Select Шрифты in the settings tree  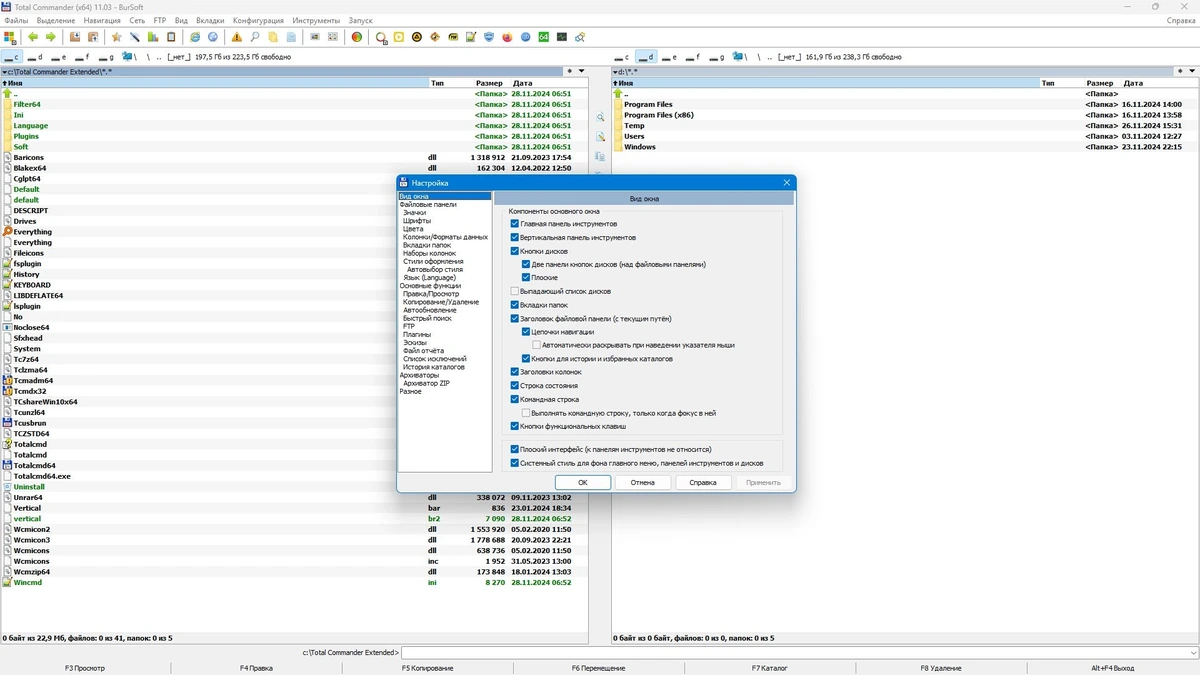click(417, 221)
